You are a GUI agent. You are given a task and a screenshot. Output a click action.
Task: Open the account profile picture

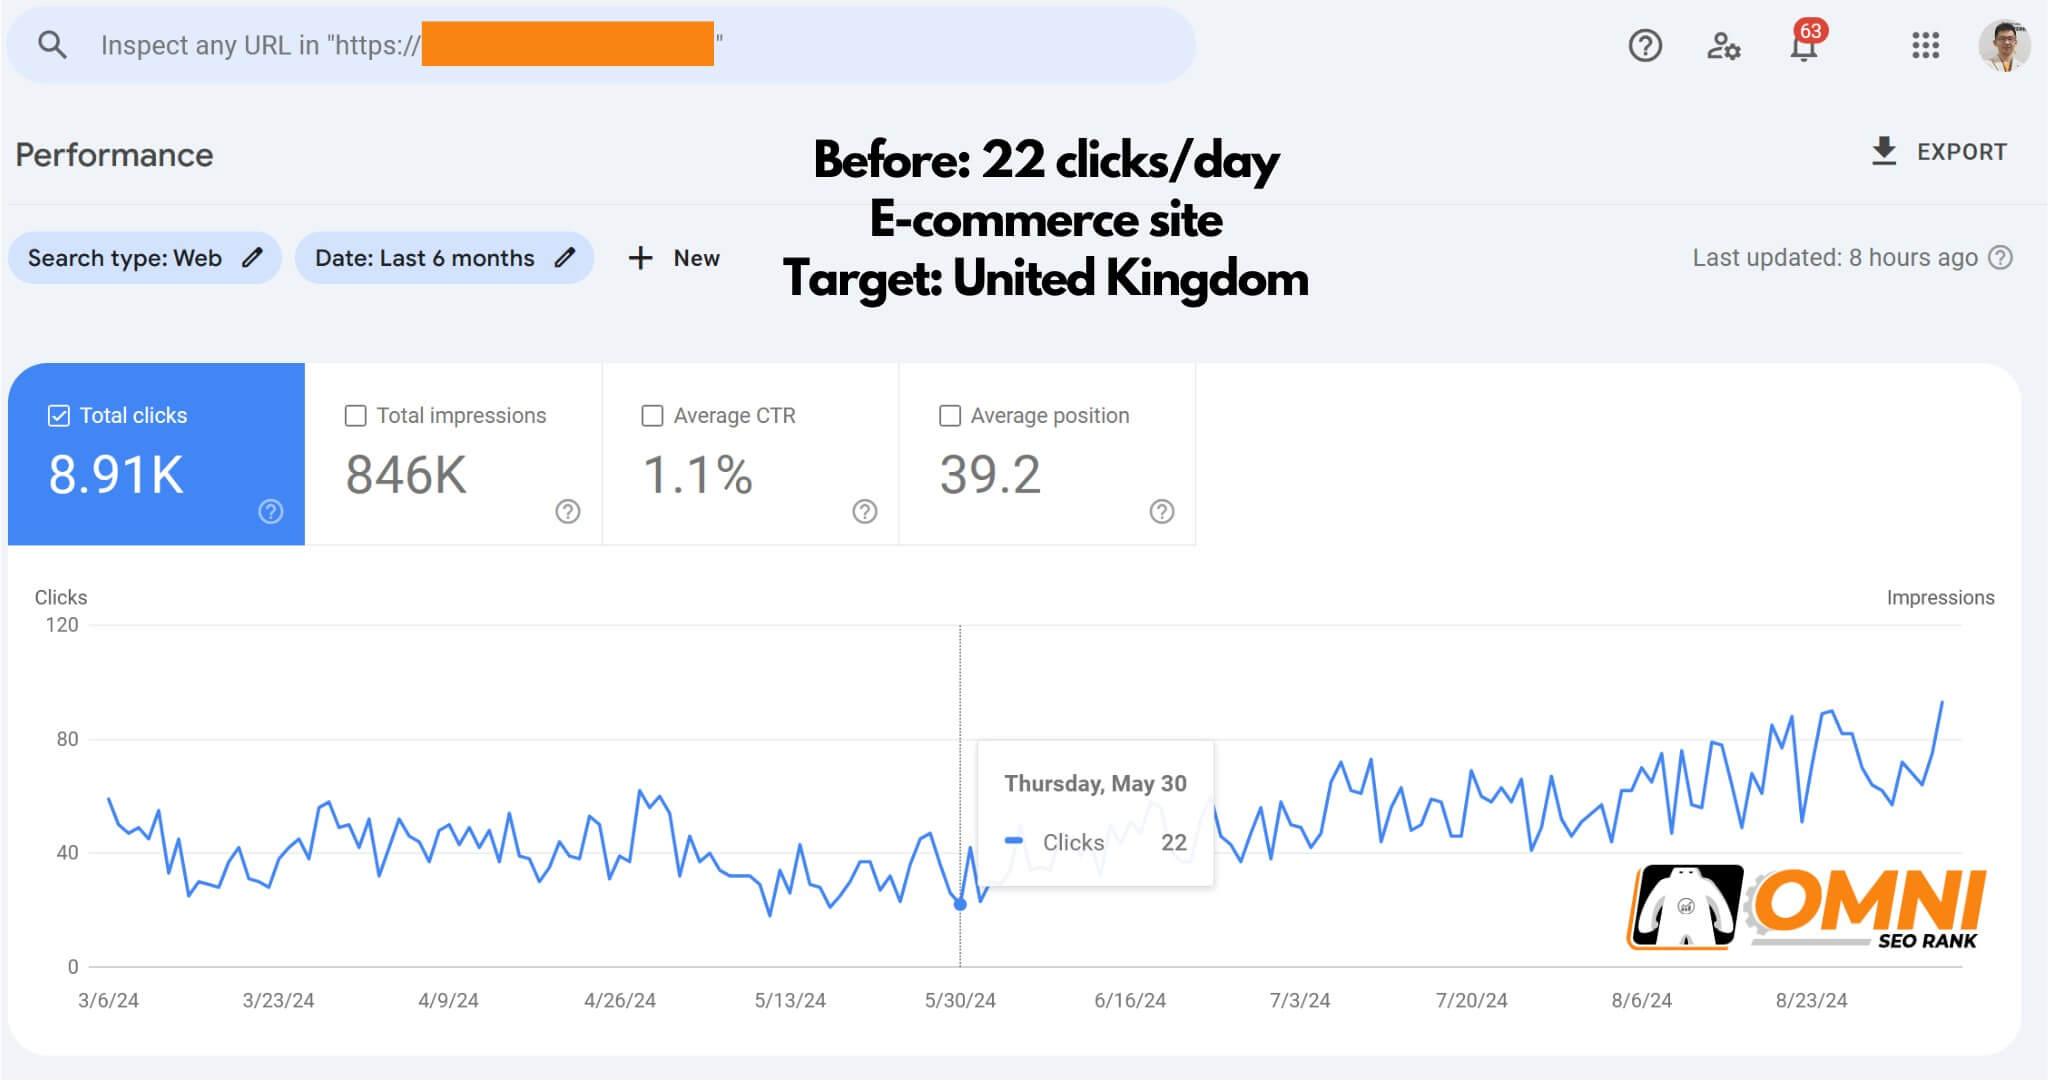(x=2004, y=45)
